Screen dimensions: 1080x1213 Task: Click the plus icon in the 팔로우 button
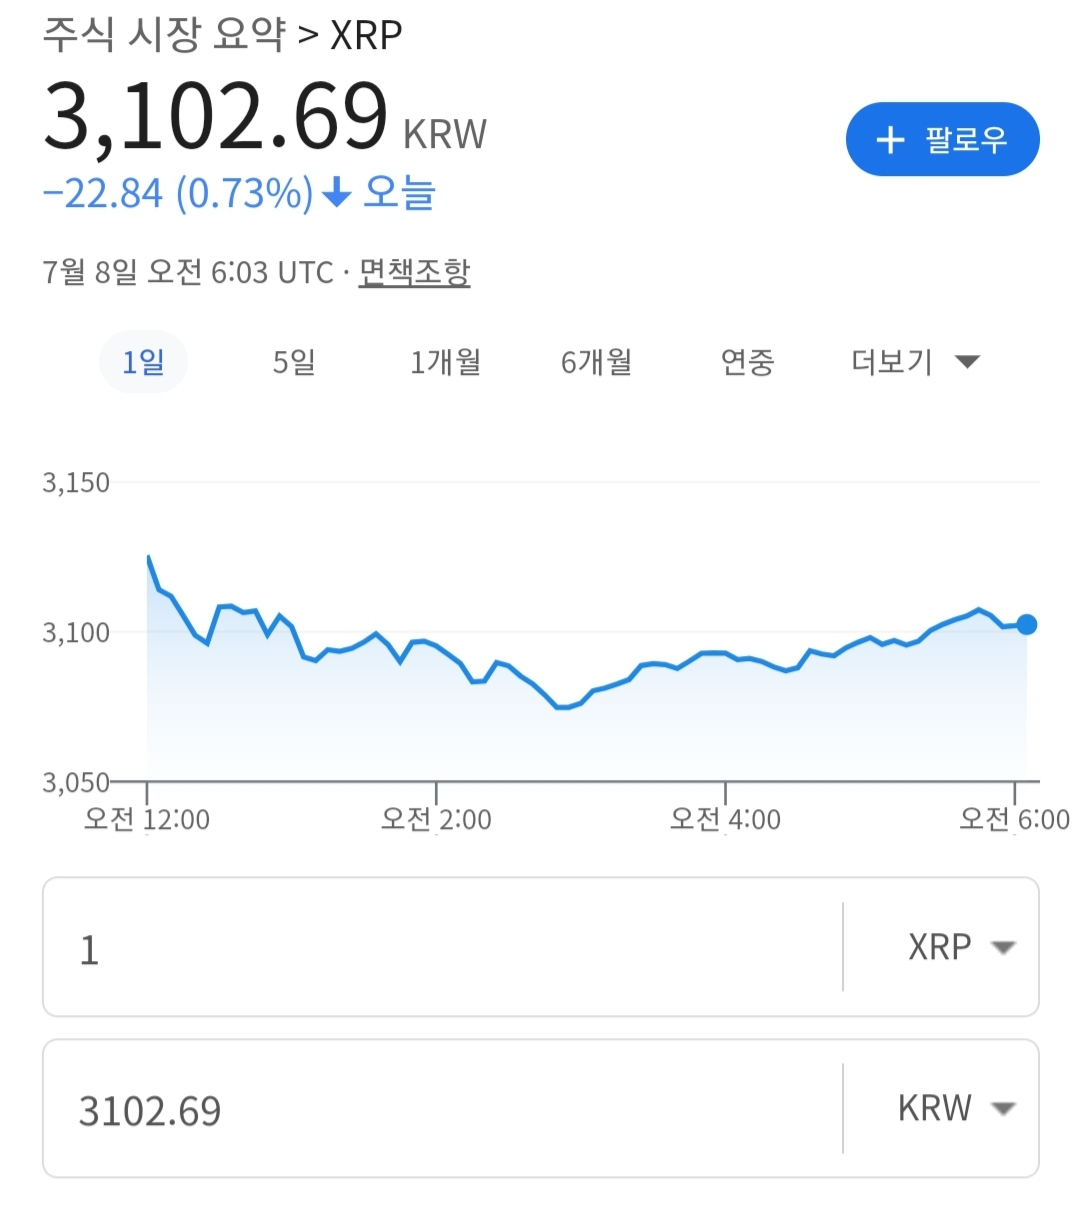tap(890, 139)
